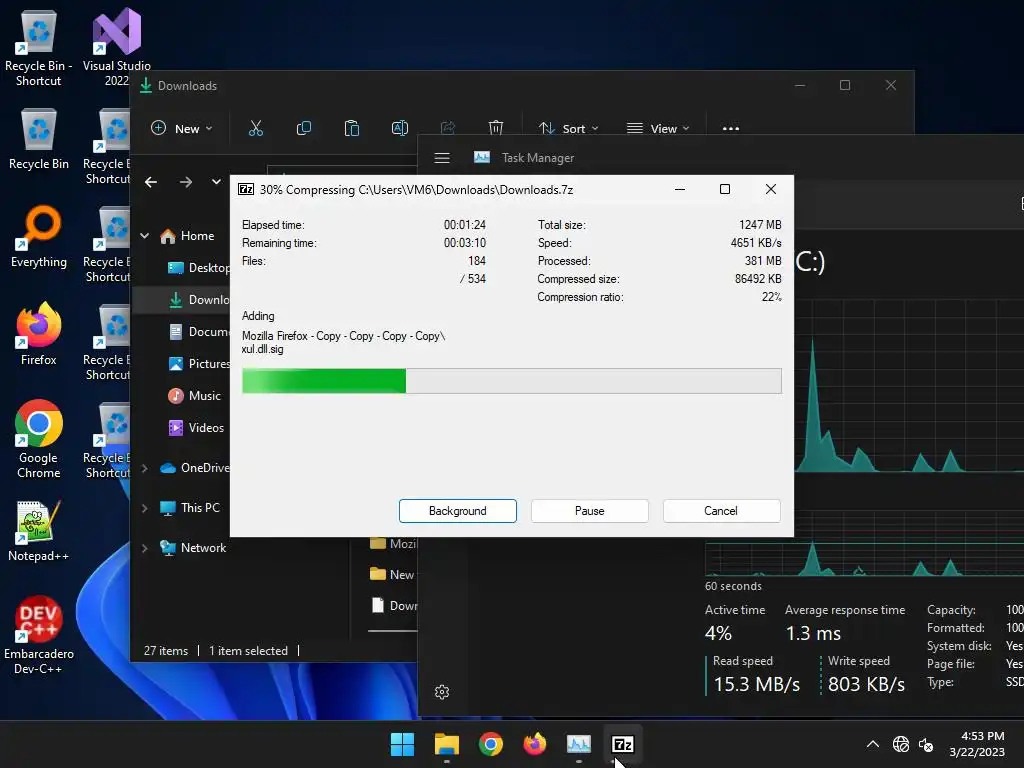Maximize the 7-Zip compressing dialog
The height and width of the screenshot is (768, 1024).
[x=725, y=189]
